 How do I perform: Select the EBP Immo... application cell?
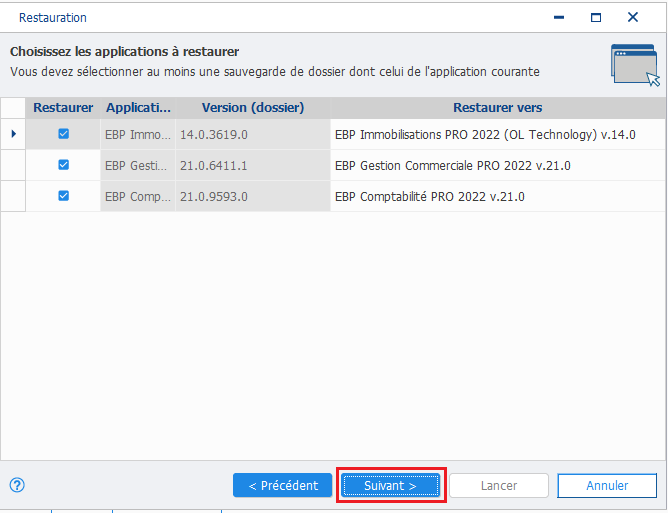[x=138, y=134]
